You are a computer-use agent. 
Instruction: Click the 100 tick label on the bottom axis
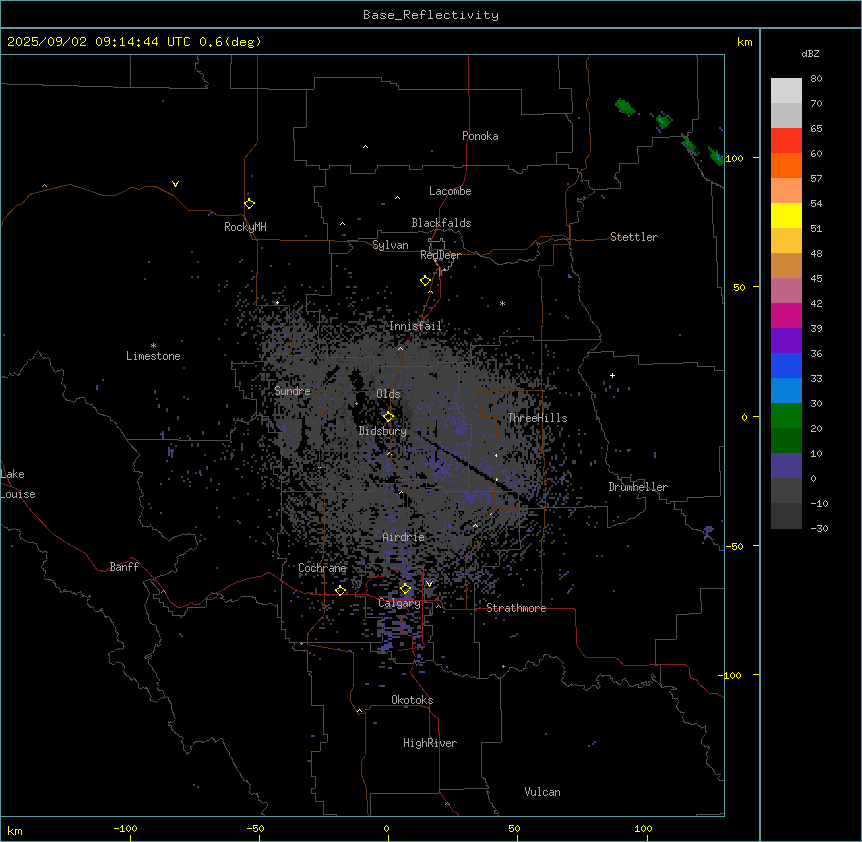(643, 828)
